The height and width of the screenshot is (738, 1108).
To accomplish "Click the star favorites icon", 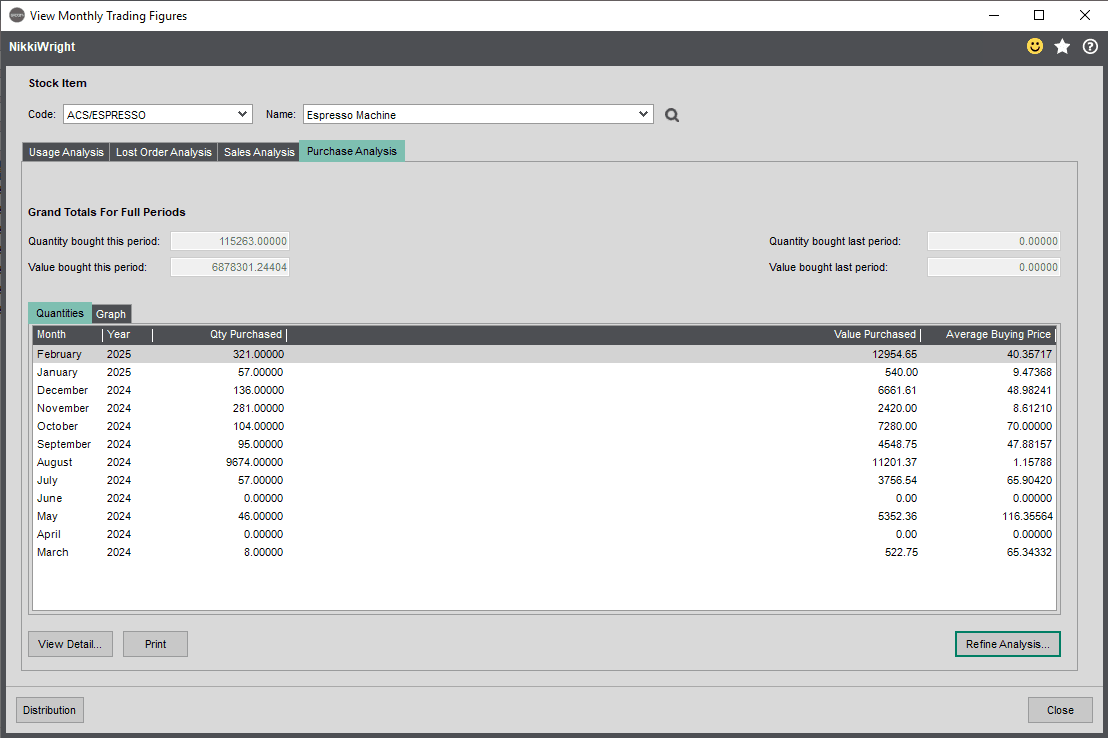I will pyautogui.click(x=1062, y=47).
